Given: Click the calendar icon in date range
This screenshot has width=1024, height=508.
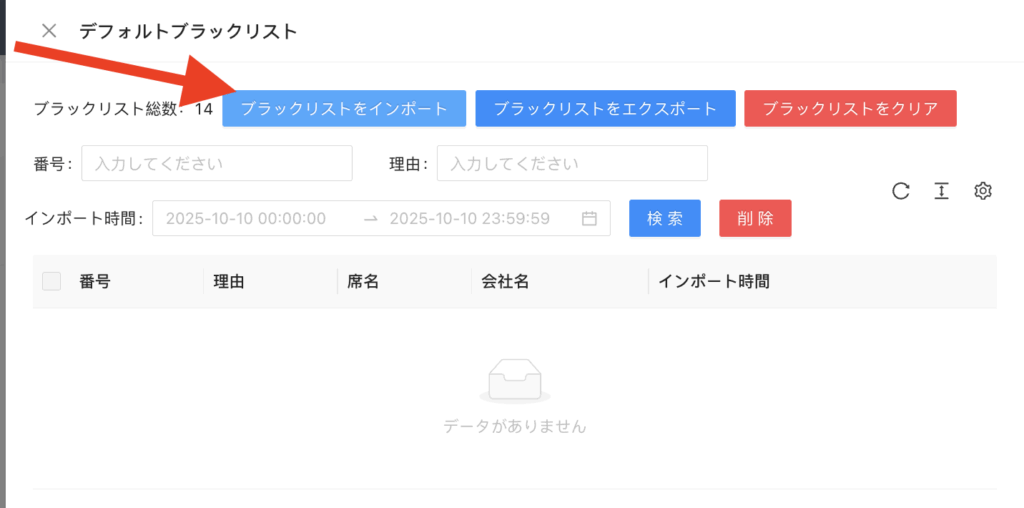Looking at the screenshot, I should [x=589, y=218].
